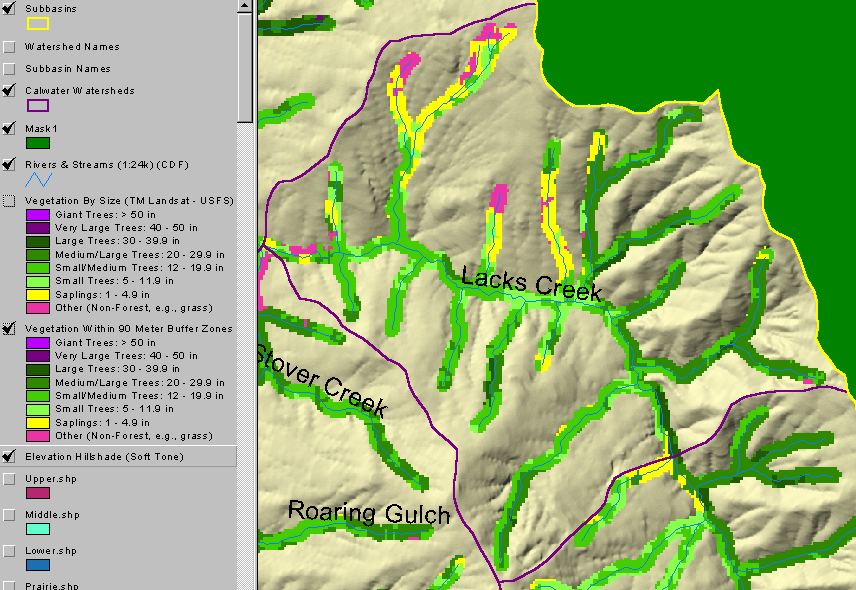Click the Lacks Creek map label

coord(532,283)
